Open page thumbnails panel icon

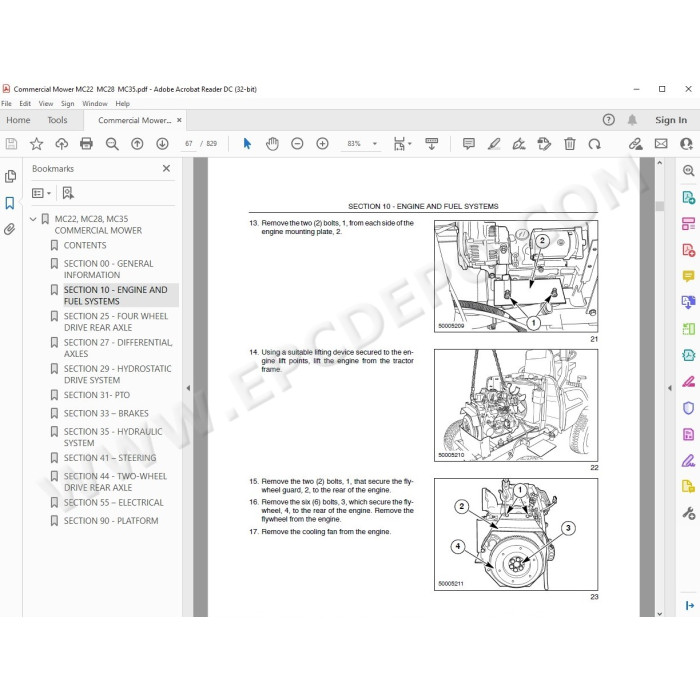pos(10,176)
